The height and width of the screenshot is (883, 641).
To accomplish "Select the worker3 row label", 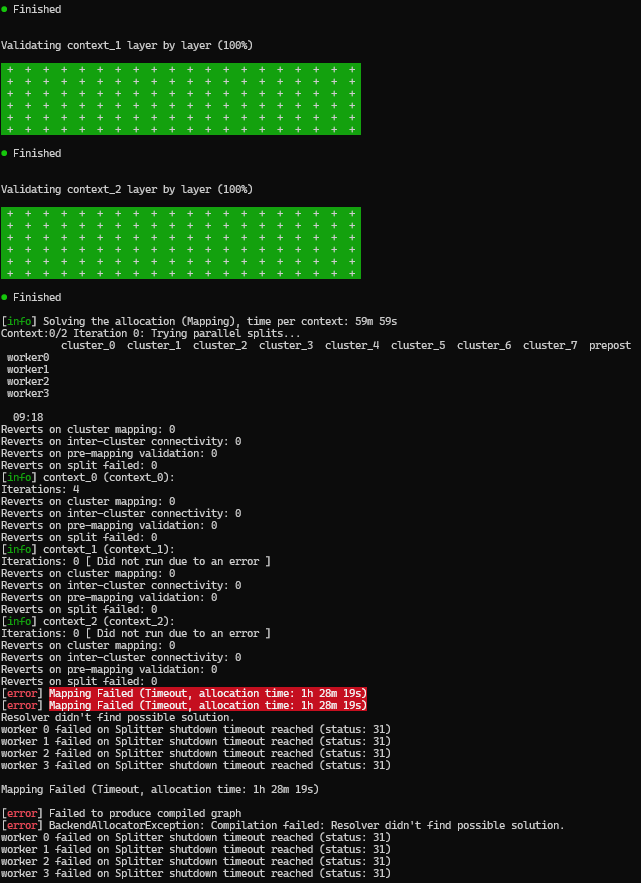I will 28,393.
